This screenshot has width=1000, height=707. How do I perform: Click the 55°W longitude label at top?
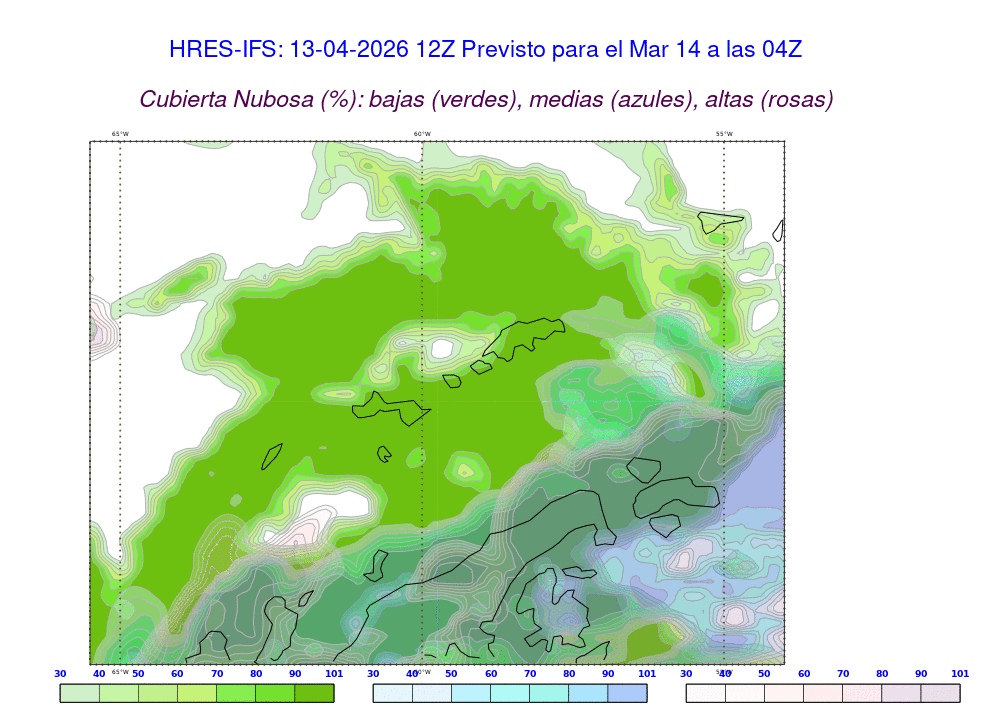tap(723, 134)
